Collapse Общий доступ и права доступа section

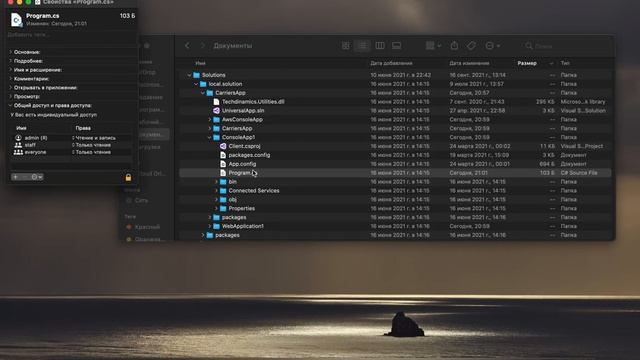point(11,105)
